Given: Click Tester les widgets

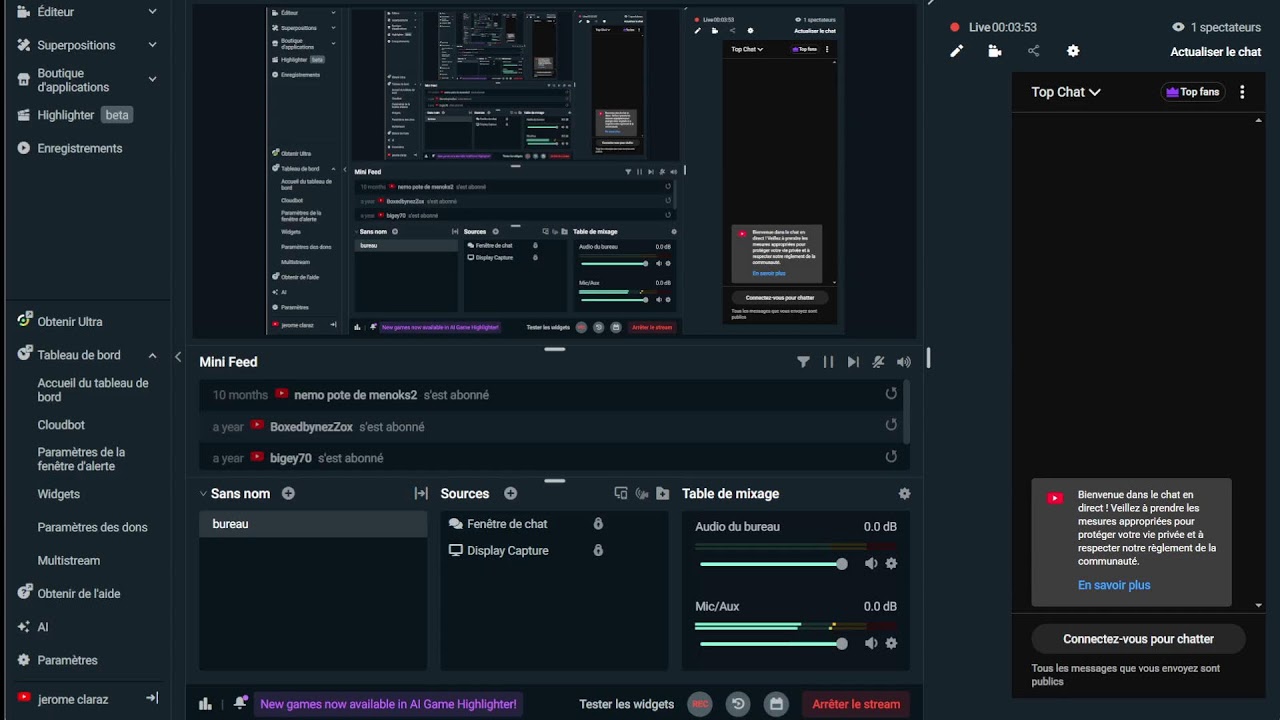Looking at the screenshot, I should pos(626,704).
